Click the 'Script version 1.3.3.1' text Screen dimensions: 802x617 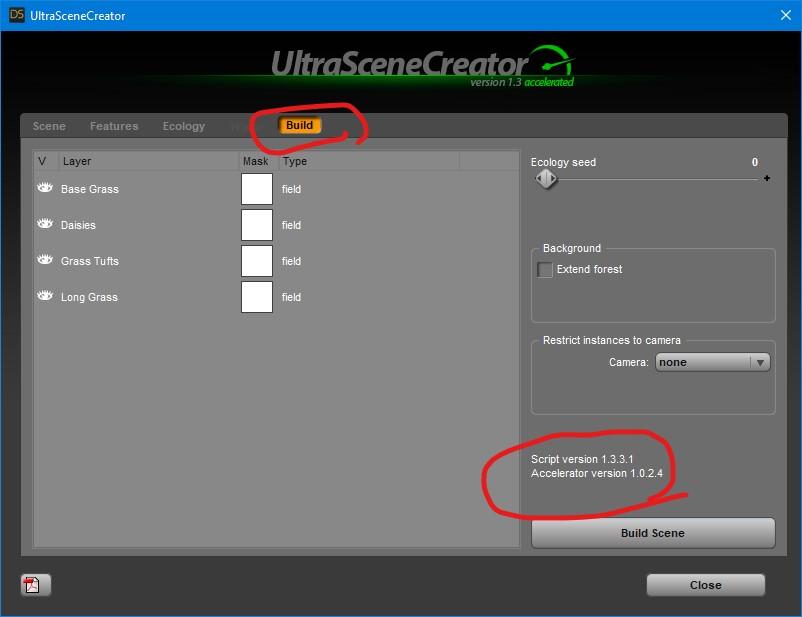(x=582, y=459)
